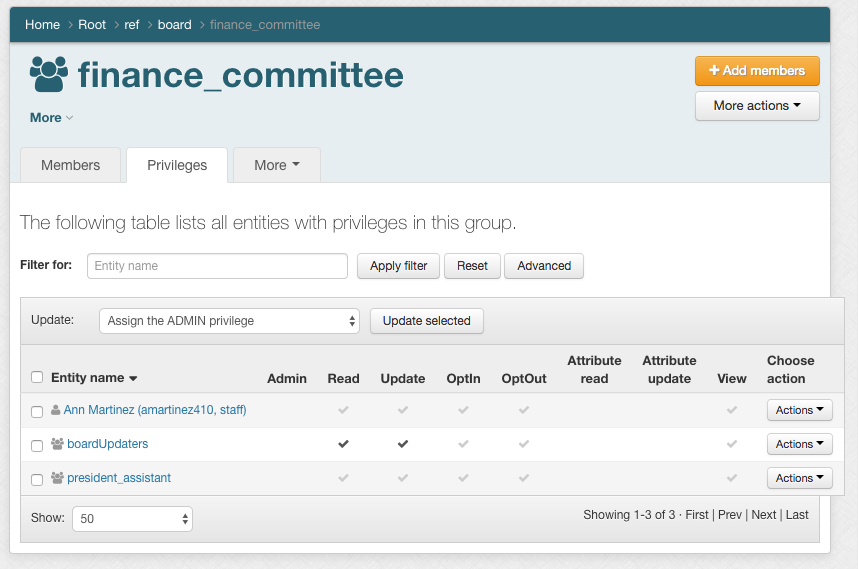Image resolution: width=858 pixels, height=569 pixels.
Task: Click boardUpdaters Read privilege checkmark
Action: point(343,444)
